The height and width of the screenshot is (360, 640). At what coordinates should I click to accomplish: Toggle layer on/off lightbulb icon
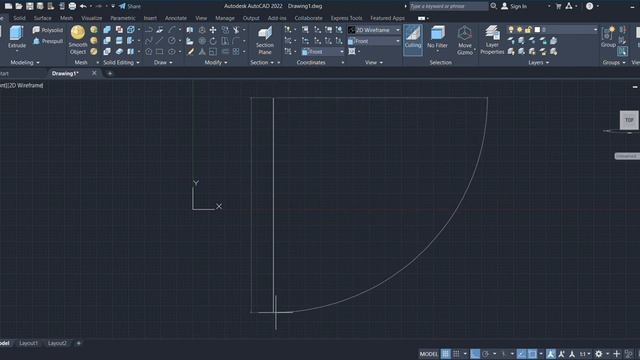click(511, 29)
